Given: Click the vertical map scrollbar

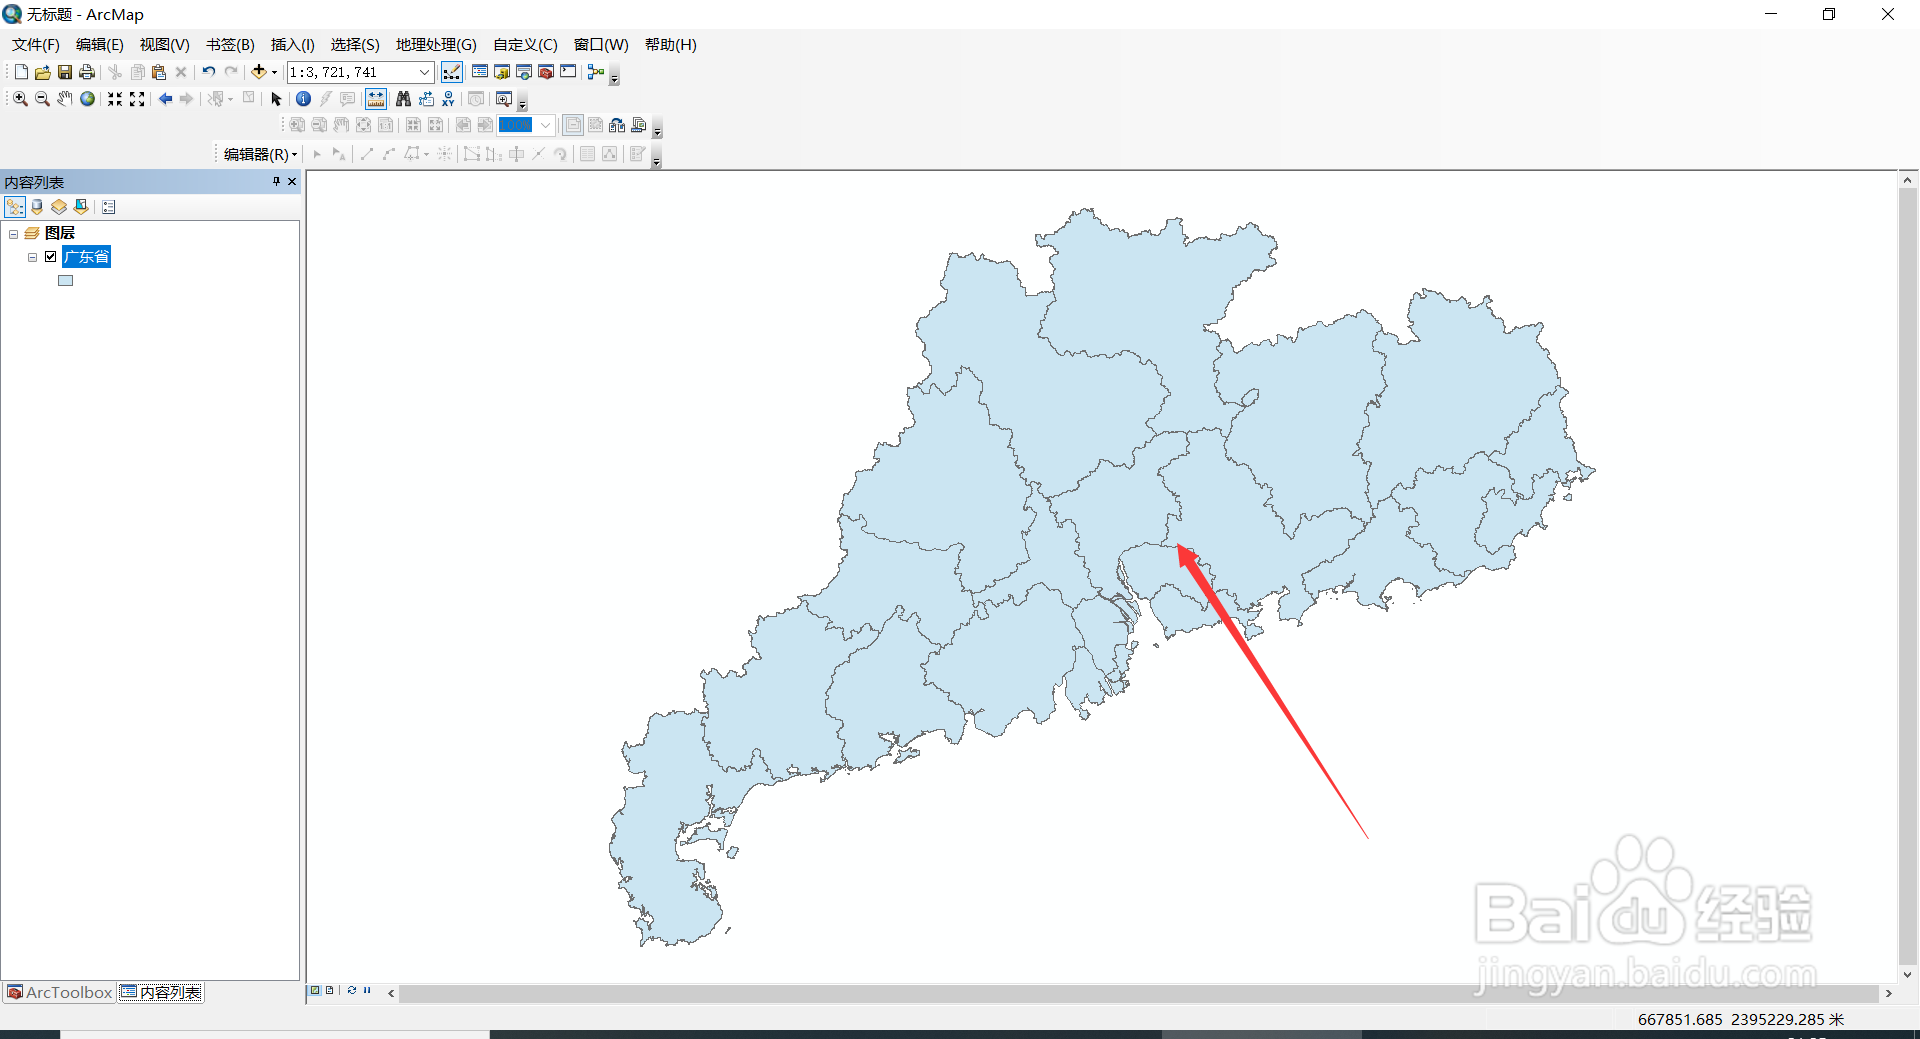Looking at the screenshot, I should [x=1908, y=580].
